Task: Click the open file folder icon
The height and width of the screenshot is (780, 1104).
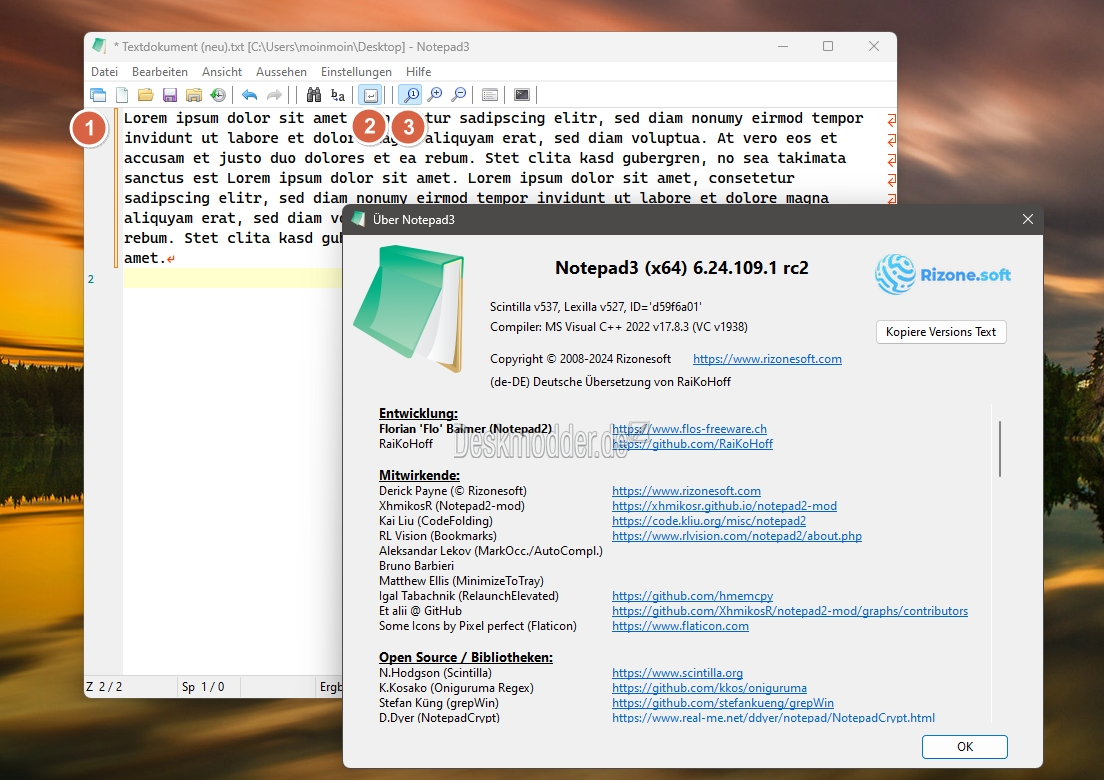Action: coord(146,94)
